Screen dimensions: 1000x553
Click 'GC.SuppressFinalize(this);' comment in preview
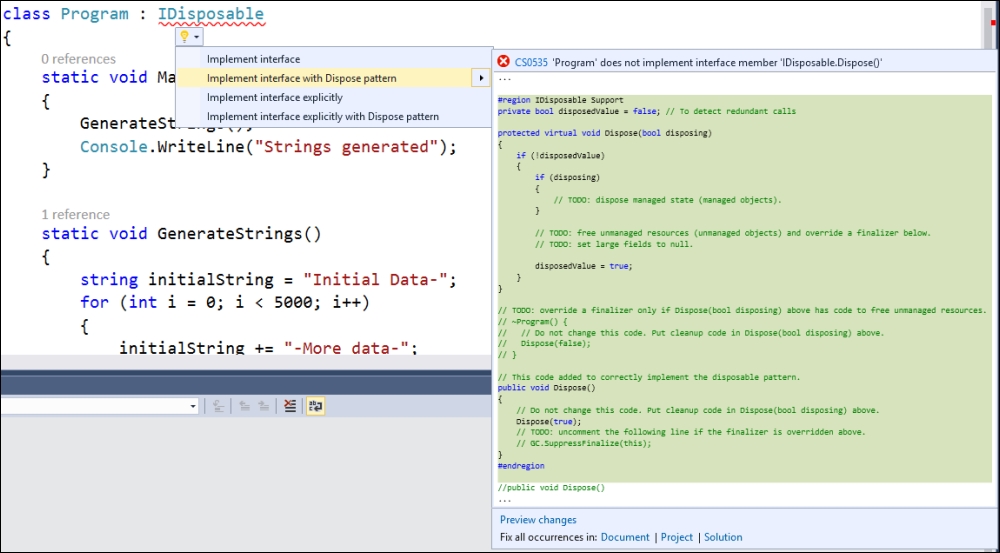click(584, 443)
